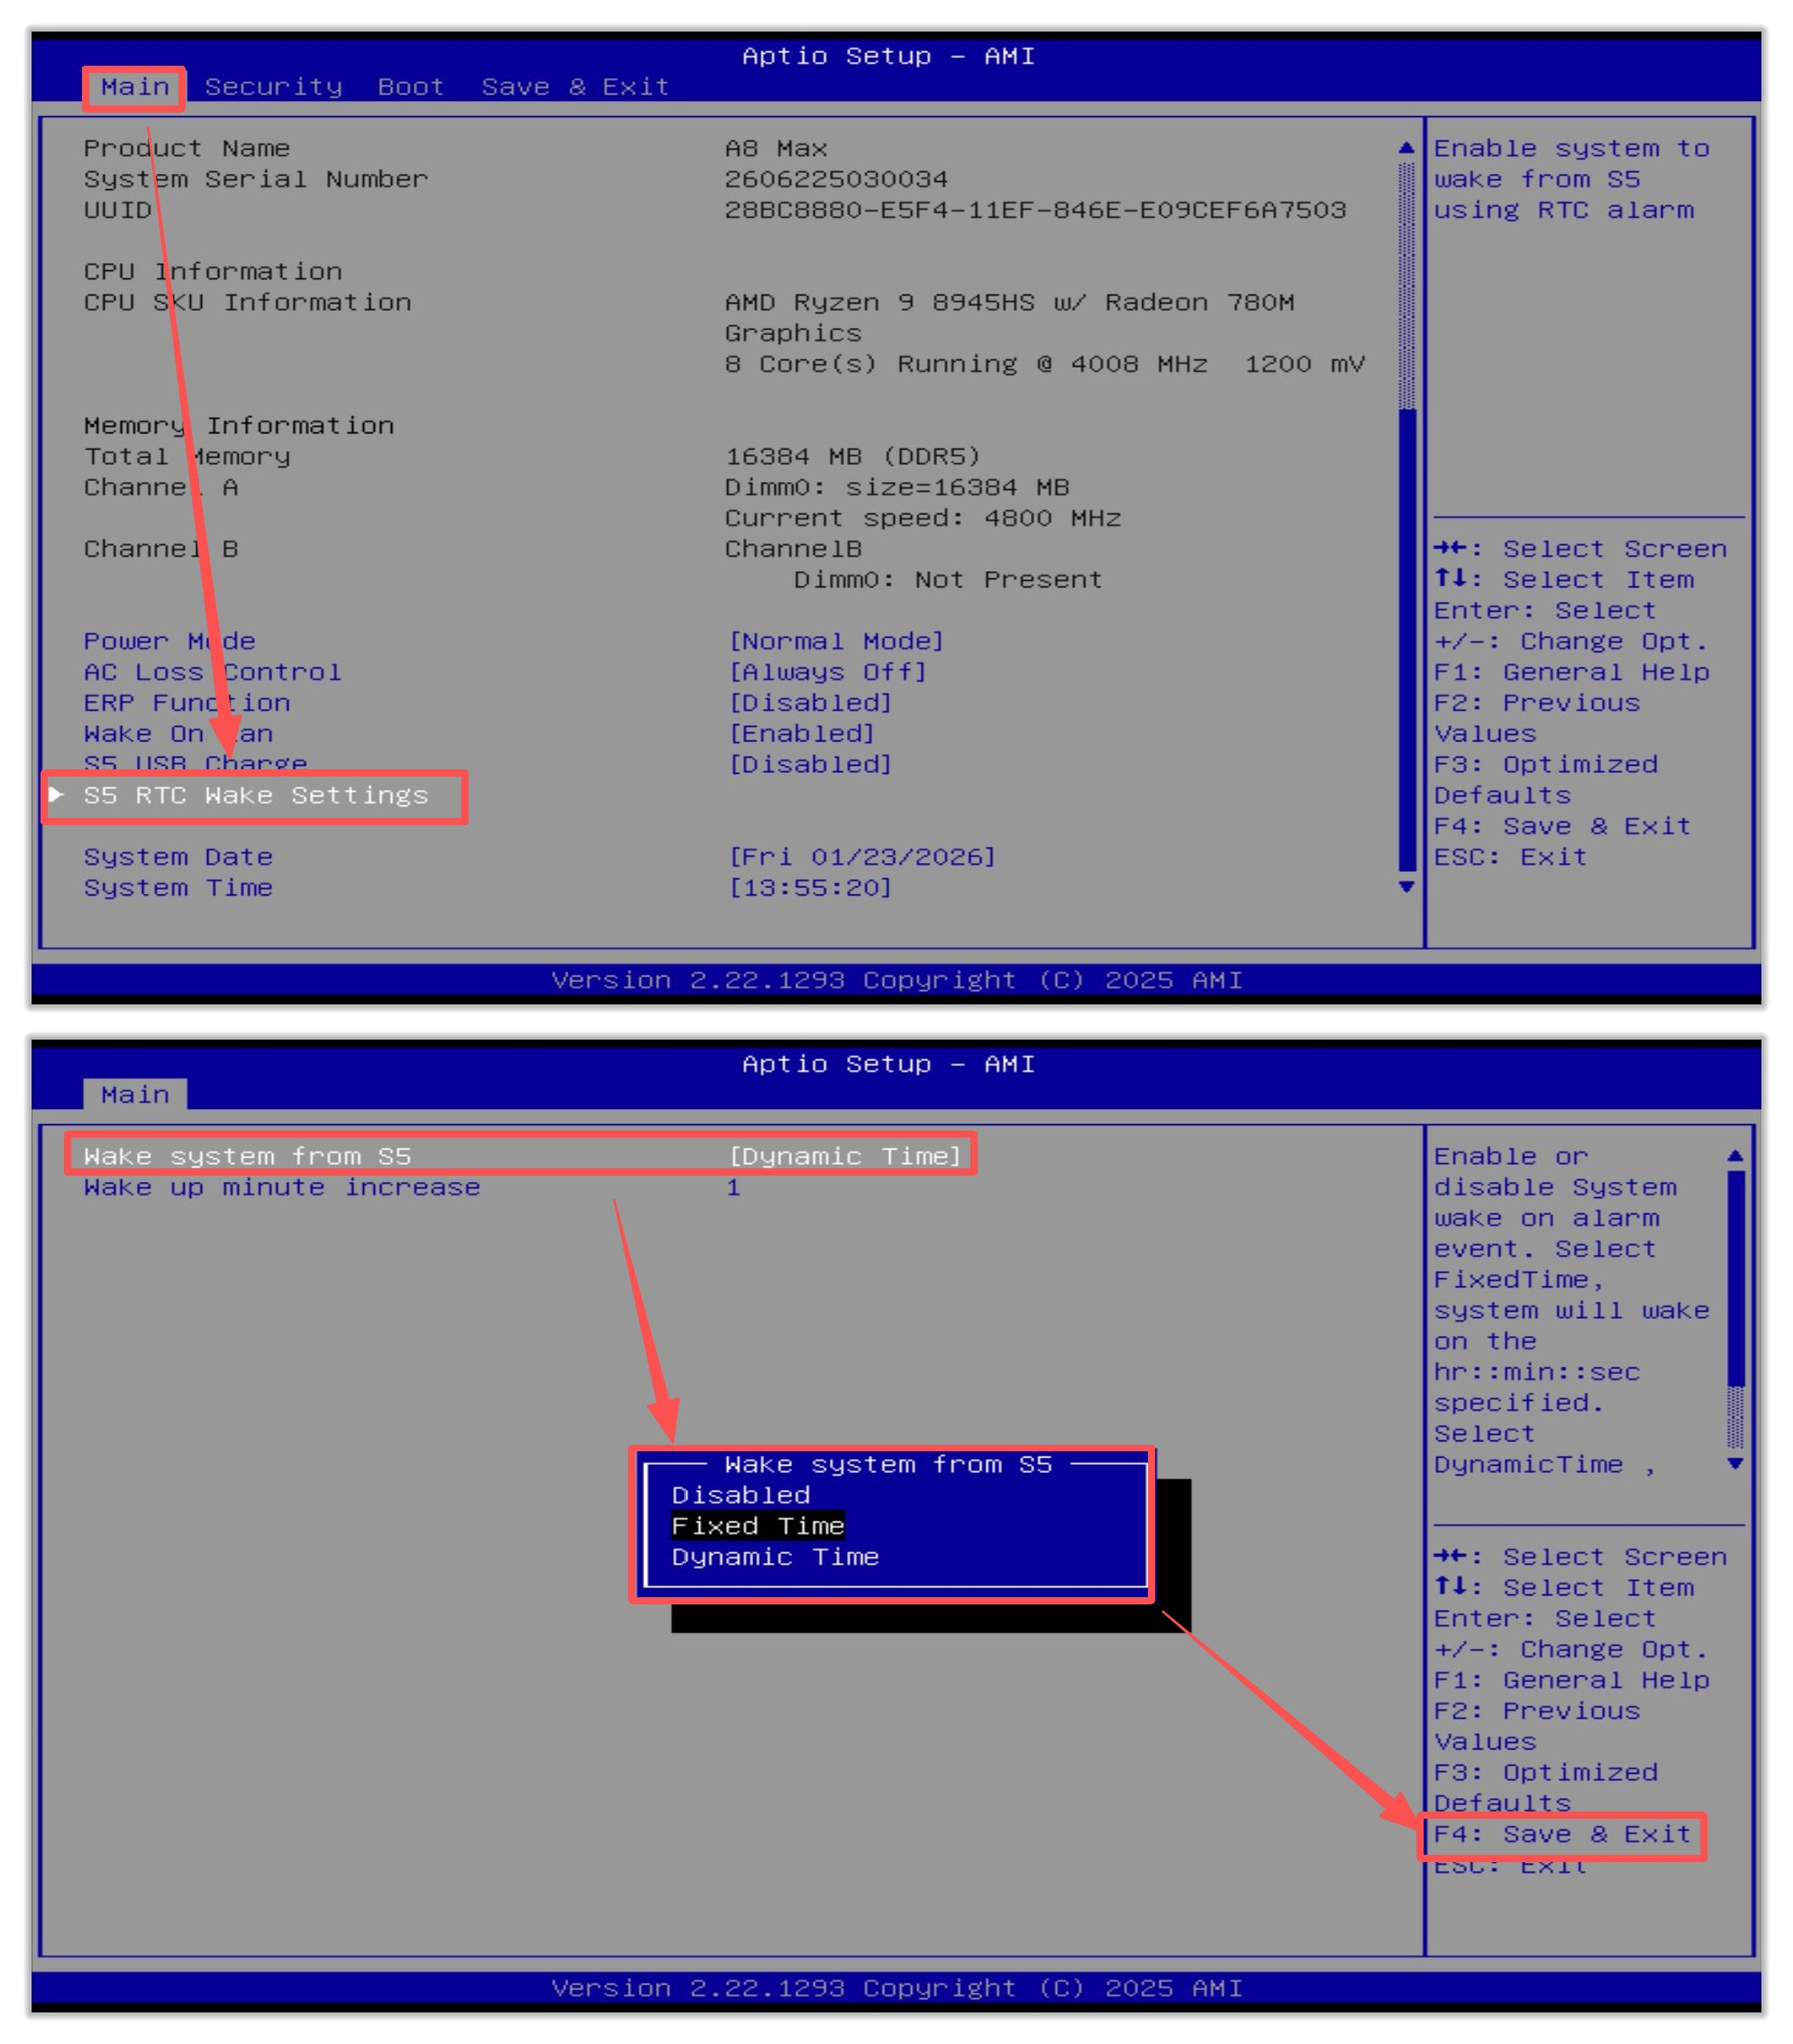Toggle Wake On Lan Enabled value
This screenshot has width=1793, height=2044.
[x=801, y=734]
